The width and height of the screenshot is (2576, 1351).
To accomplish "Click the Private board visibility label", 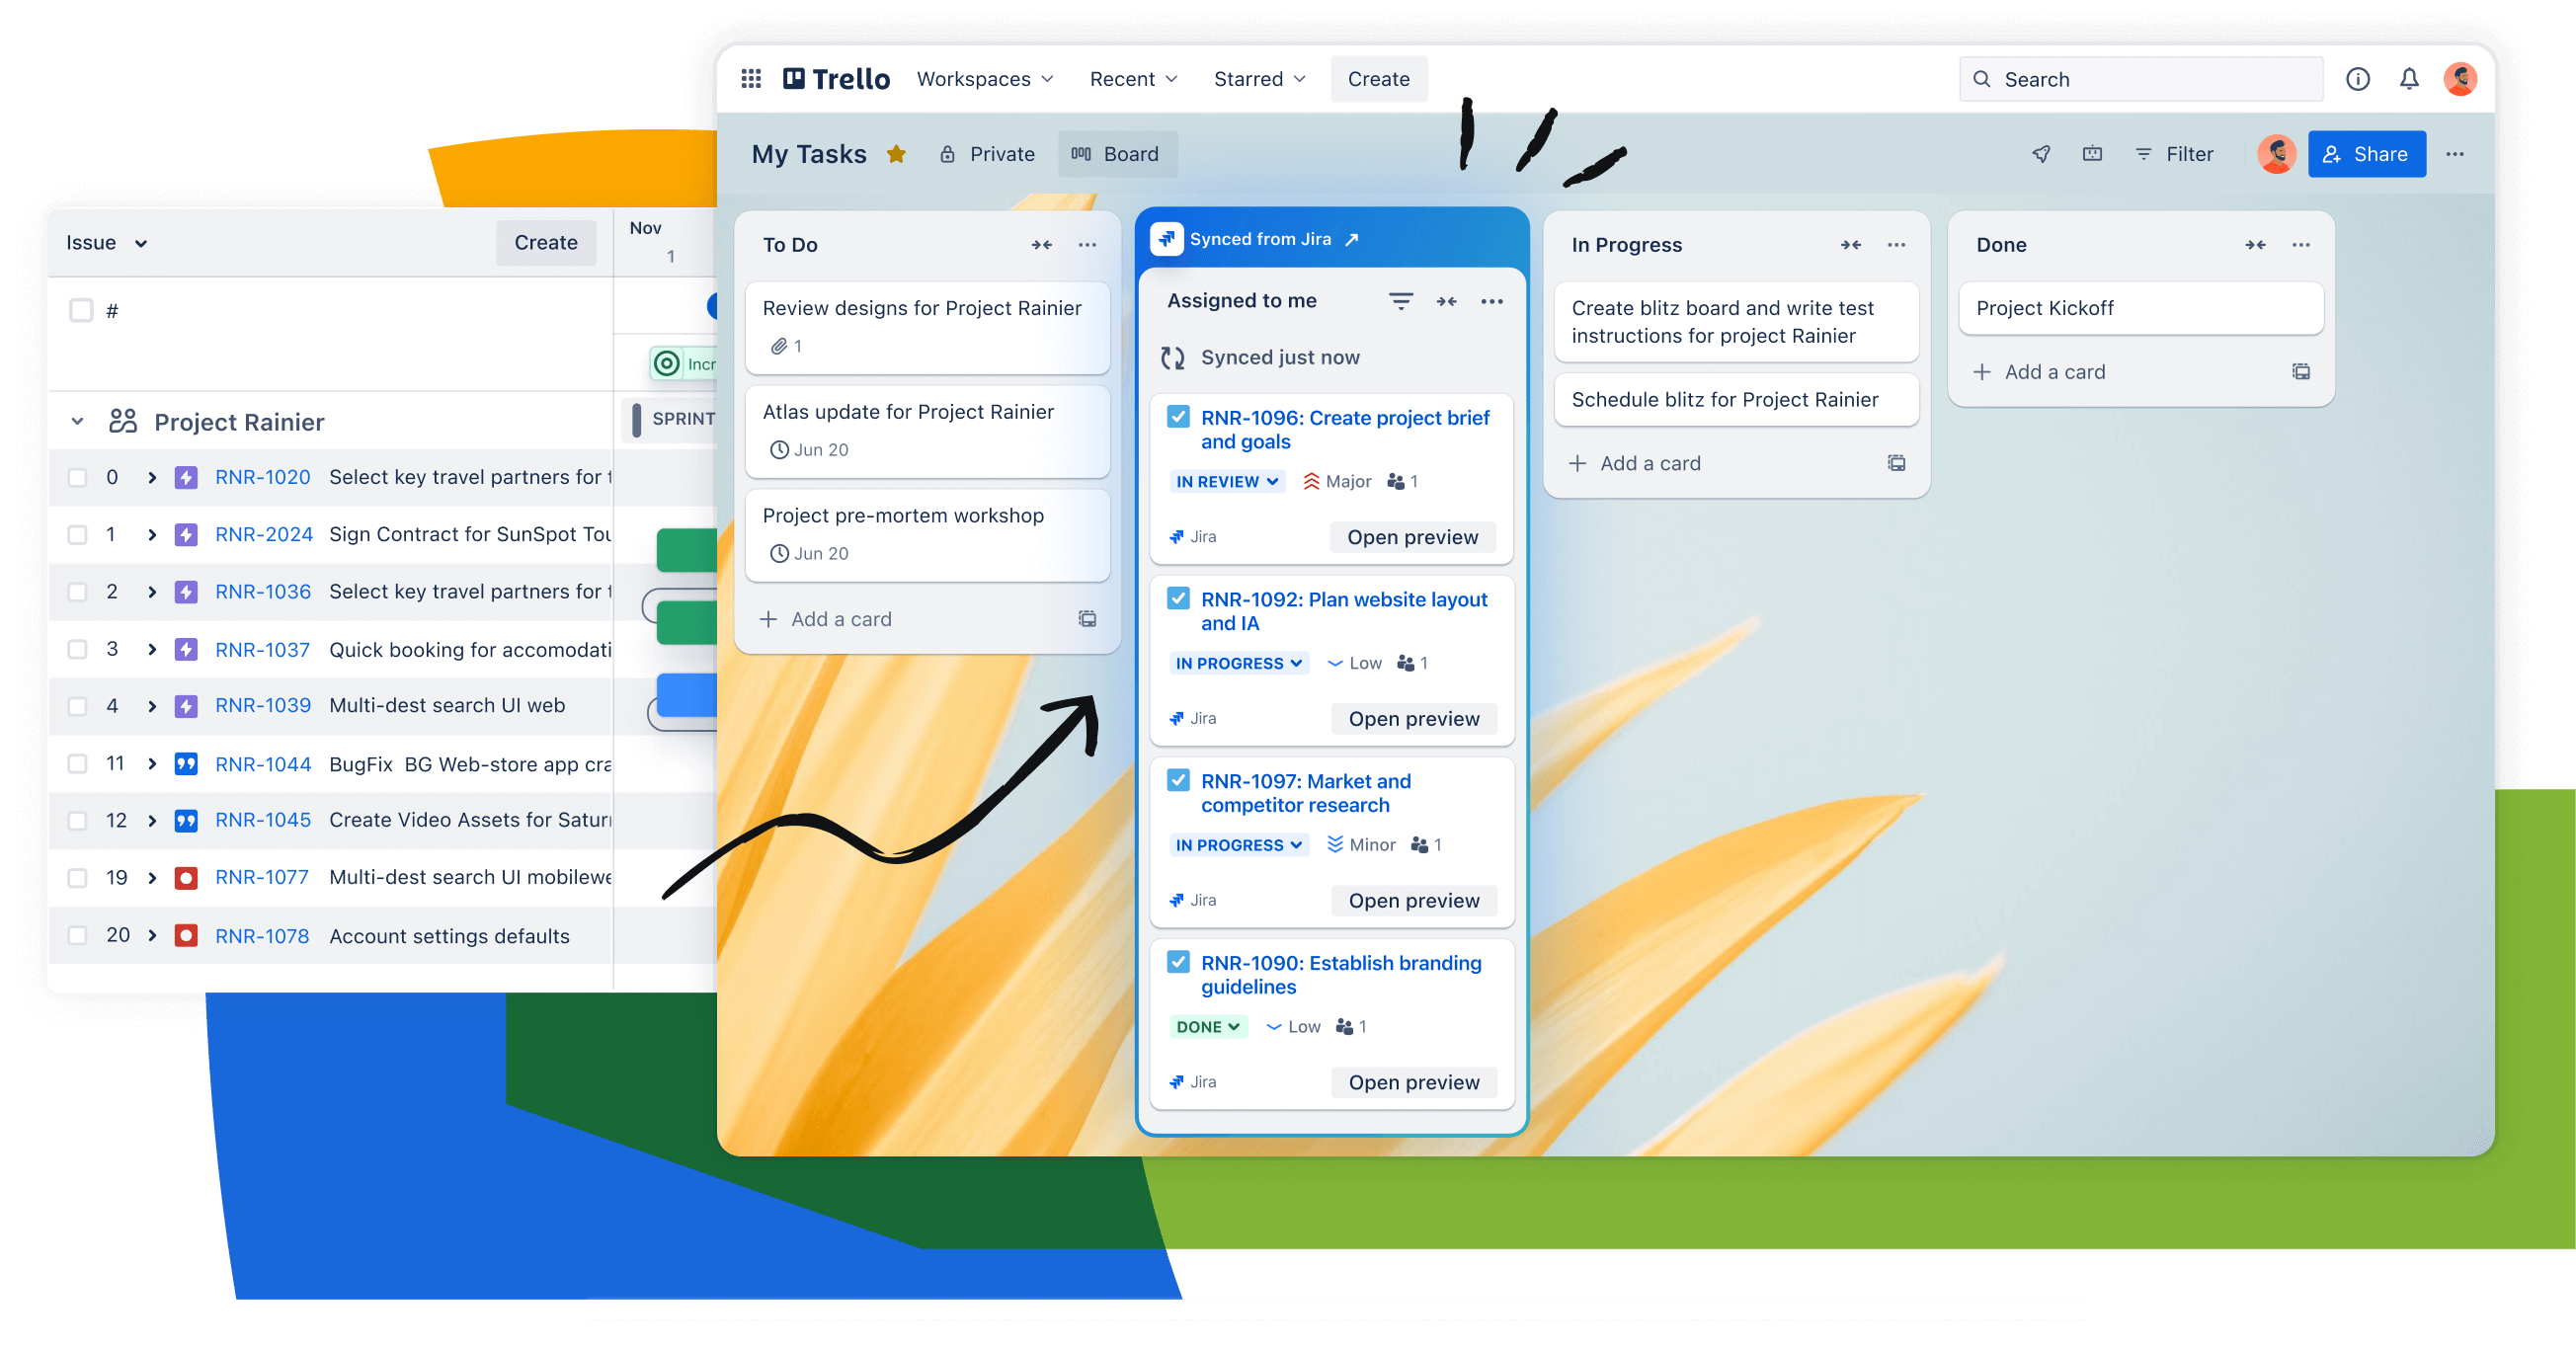I will 987,153.
